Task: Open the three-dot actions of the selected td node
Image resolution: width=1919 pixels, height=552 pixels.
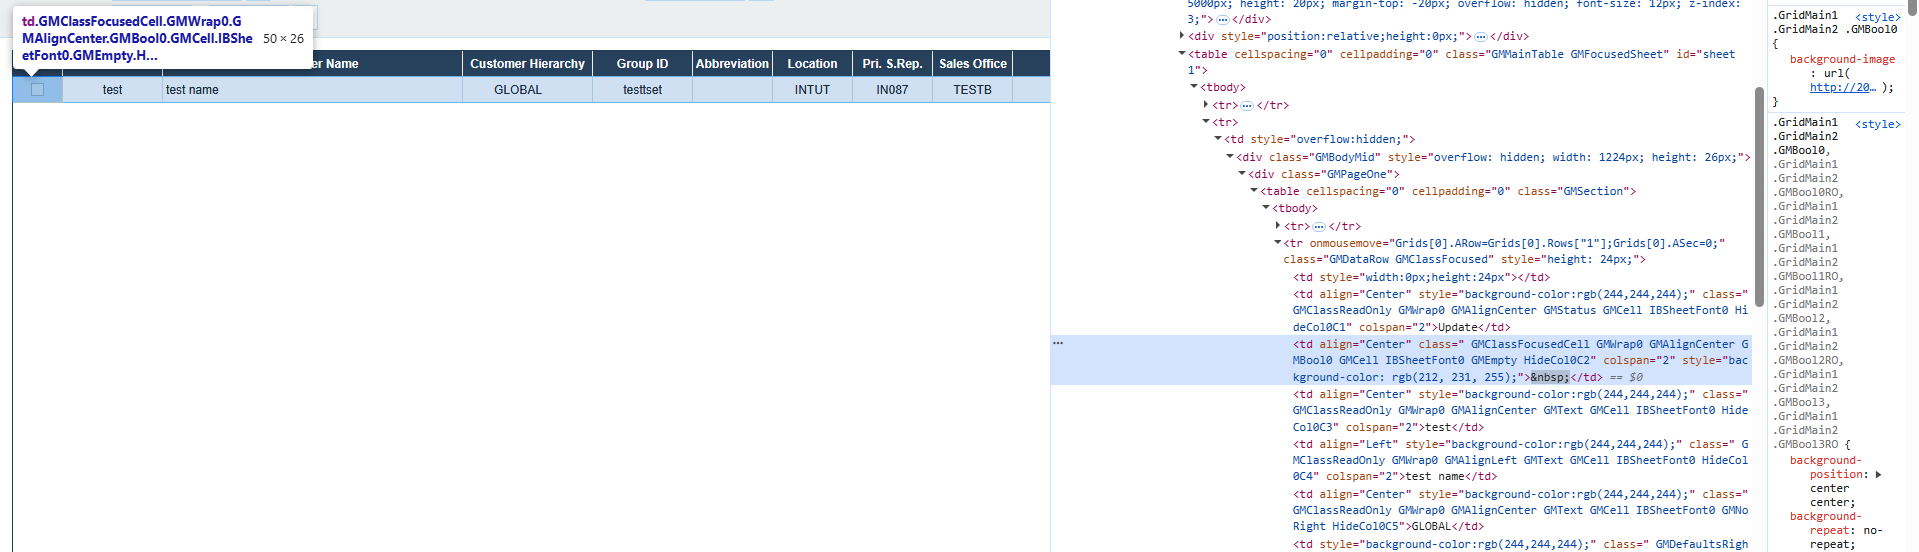Action: click(x=1058, y=343)
